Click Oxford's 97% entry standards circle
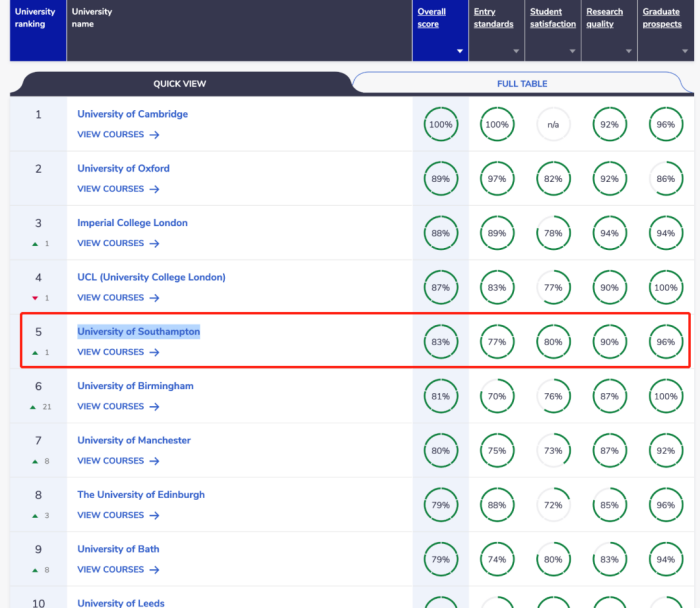700x608 pixels. click(x=497, y=179)
